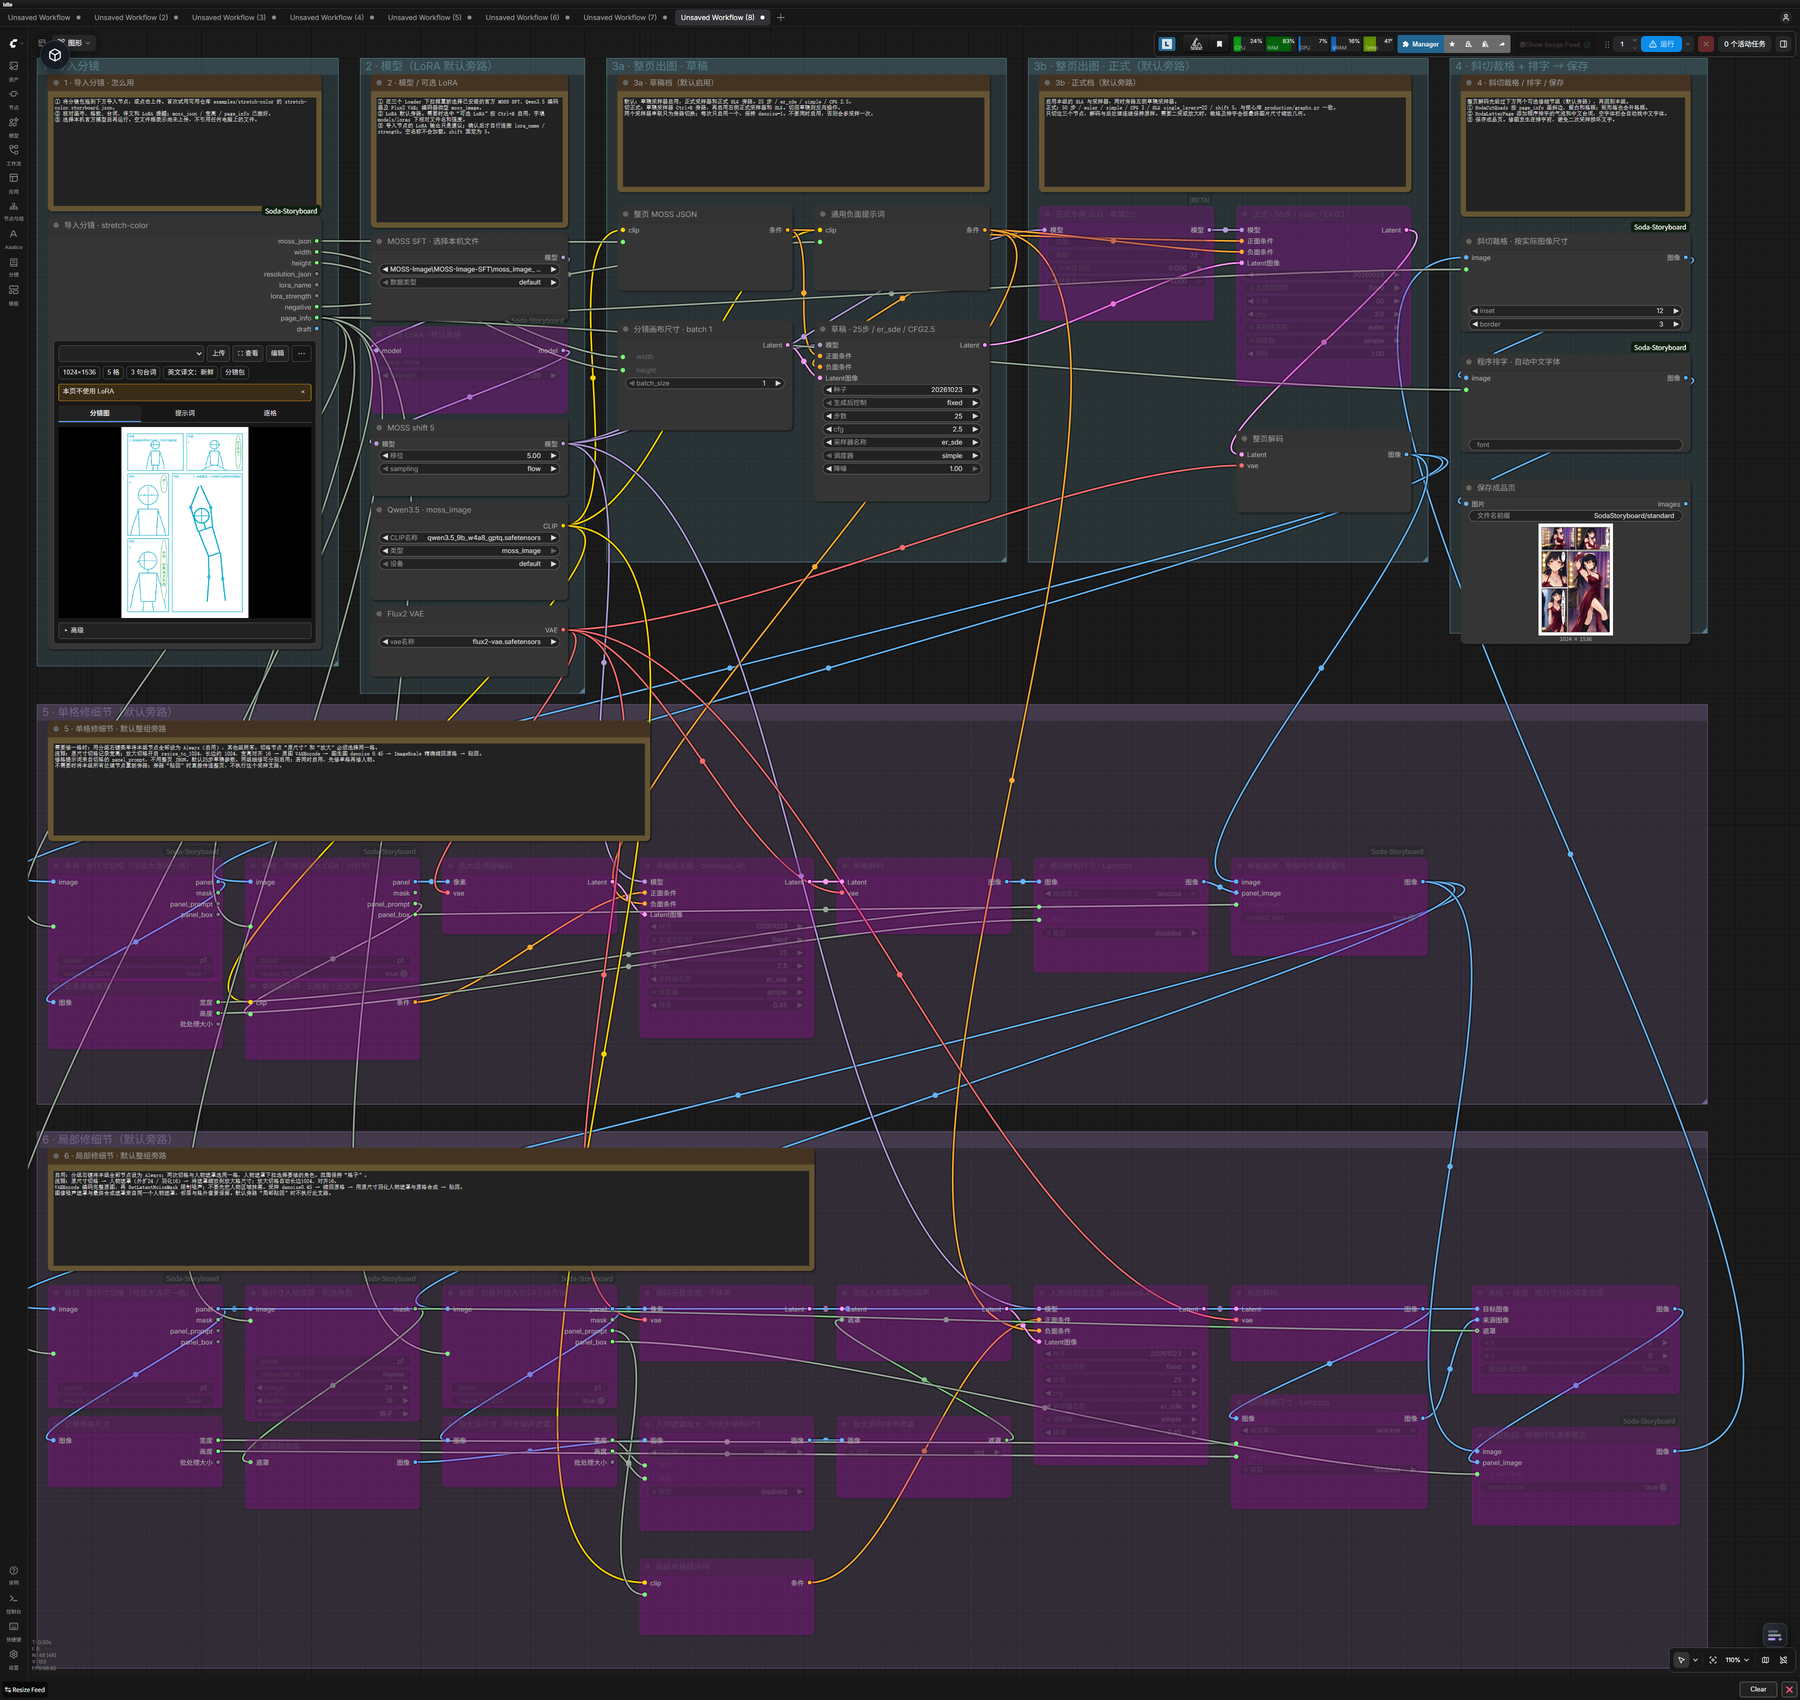Screen dimensions: 1800x1700
Task: Toggle link visibility icon in bottom-right toolbar
Action: point(1783,1660)
